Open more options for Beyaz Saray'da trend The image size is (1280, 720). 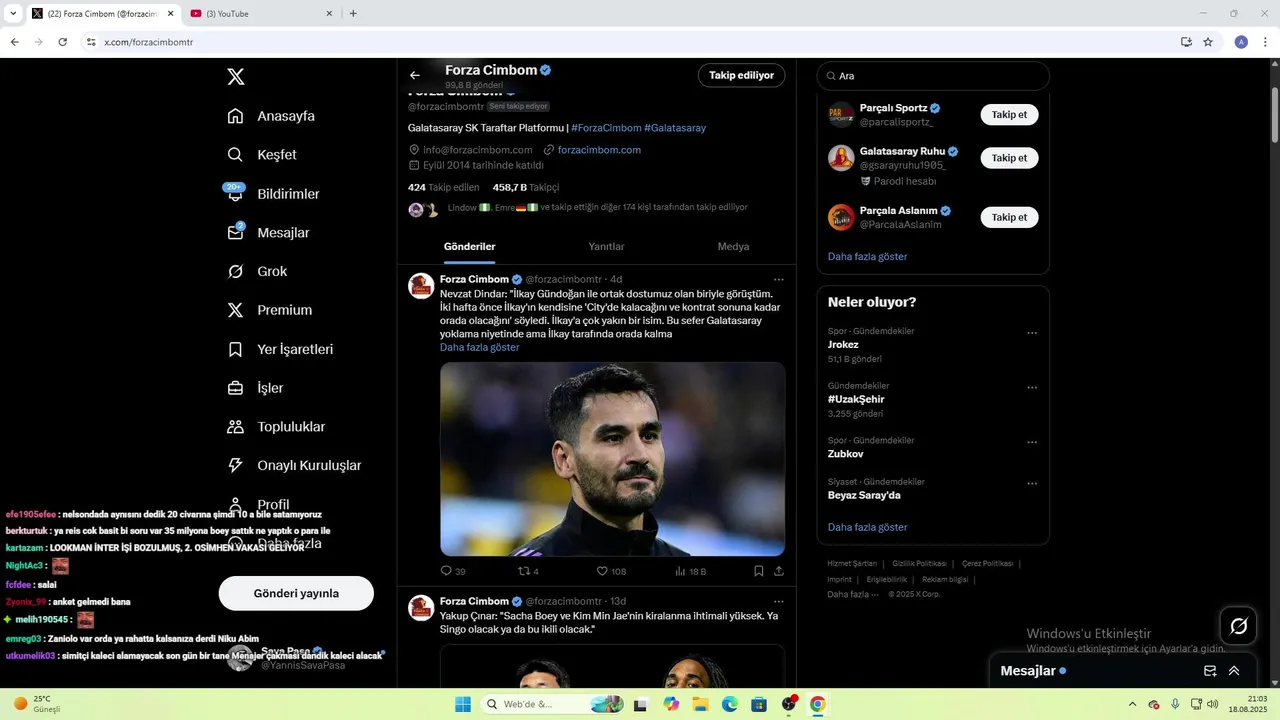coord(1032,484)
